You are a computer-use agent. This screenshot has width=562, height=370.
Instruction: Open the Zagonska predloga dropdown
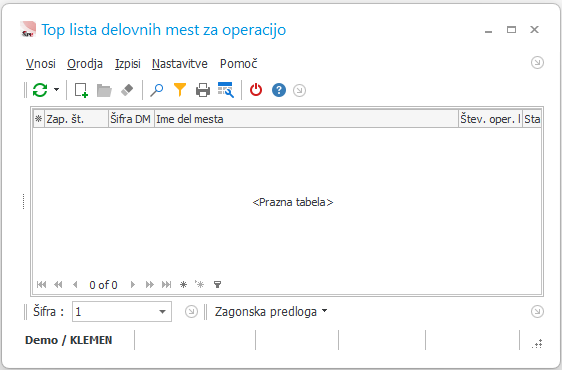click(x=271, y=312)
